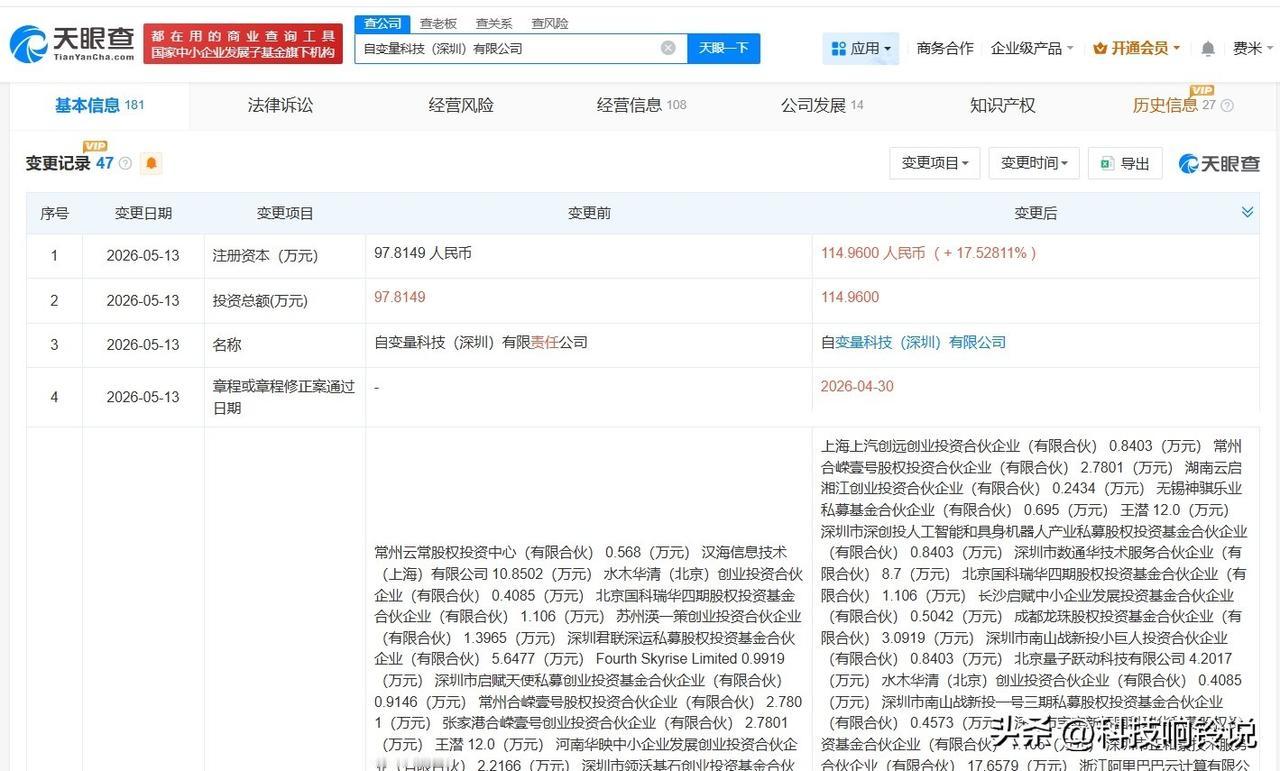Click the 97.8149 人民币 value in row 1

coord(423,253)
